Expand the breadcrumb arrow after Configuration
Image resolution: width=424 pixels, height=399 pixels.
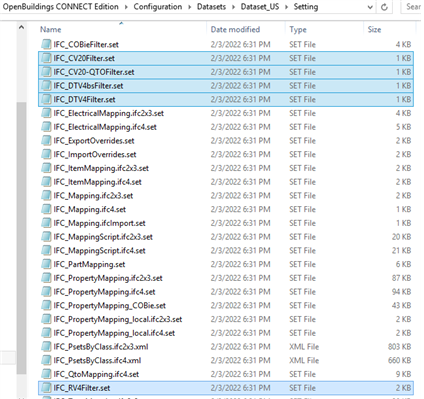tap(189, 7)
